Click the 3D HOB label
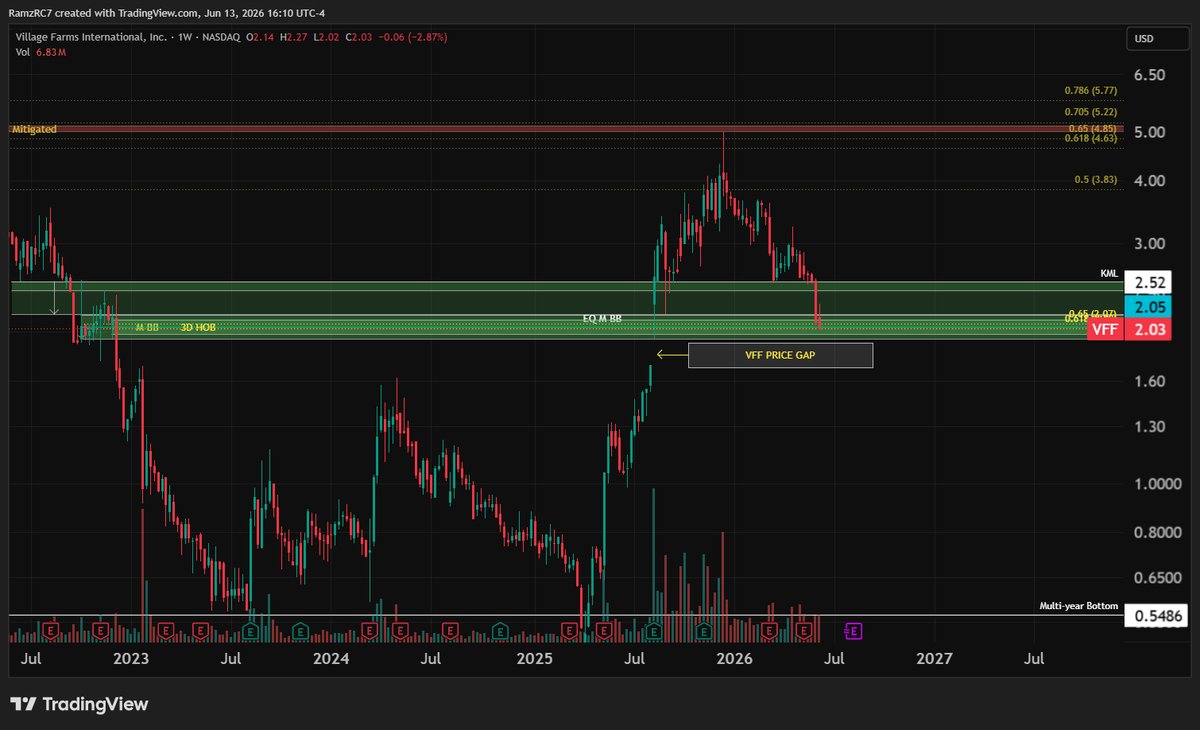The height and width of the screenshot is (730, 1200). click(x=198, y=327)
